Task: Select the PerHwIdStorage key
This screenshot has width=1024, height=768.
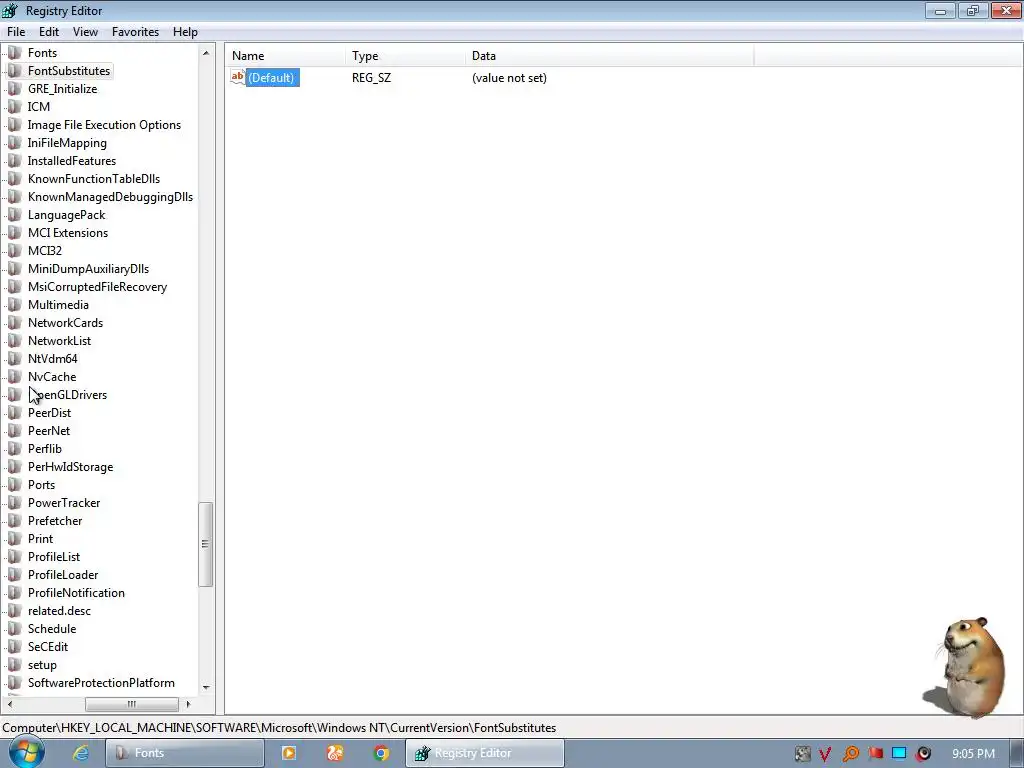Action: point(71,467)
